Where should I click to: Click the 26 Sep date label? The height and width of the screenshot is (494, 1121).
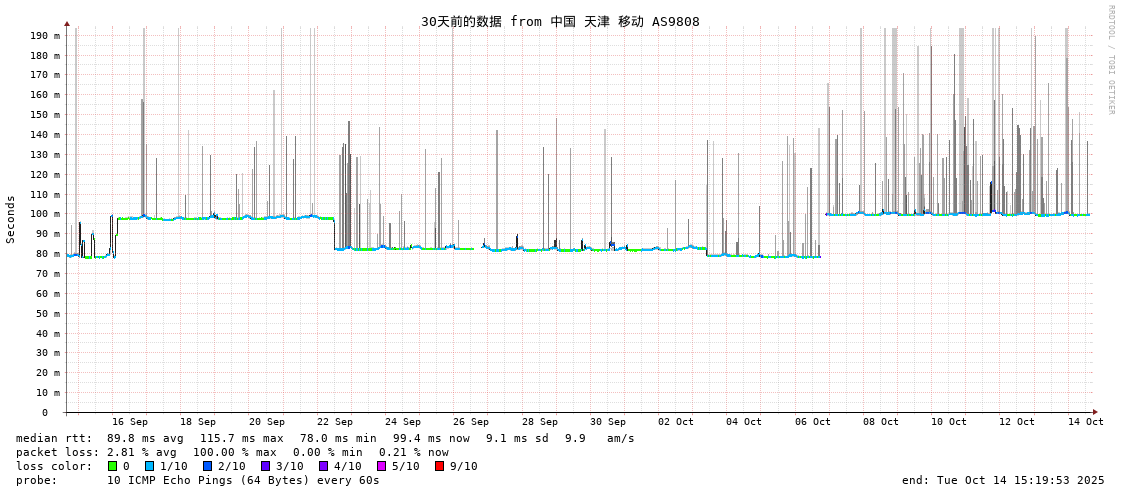tap(471, 422)
